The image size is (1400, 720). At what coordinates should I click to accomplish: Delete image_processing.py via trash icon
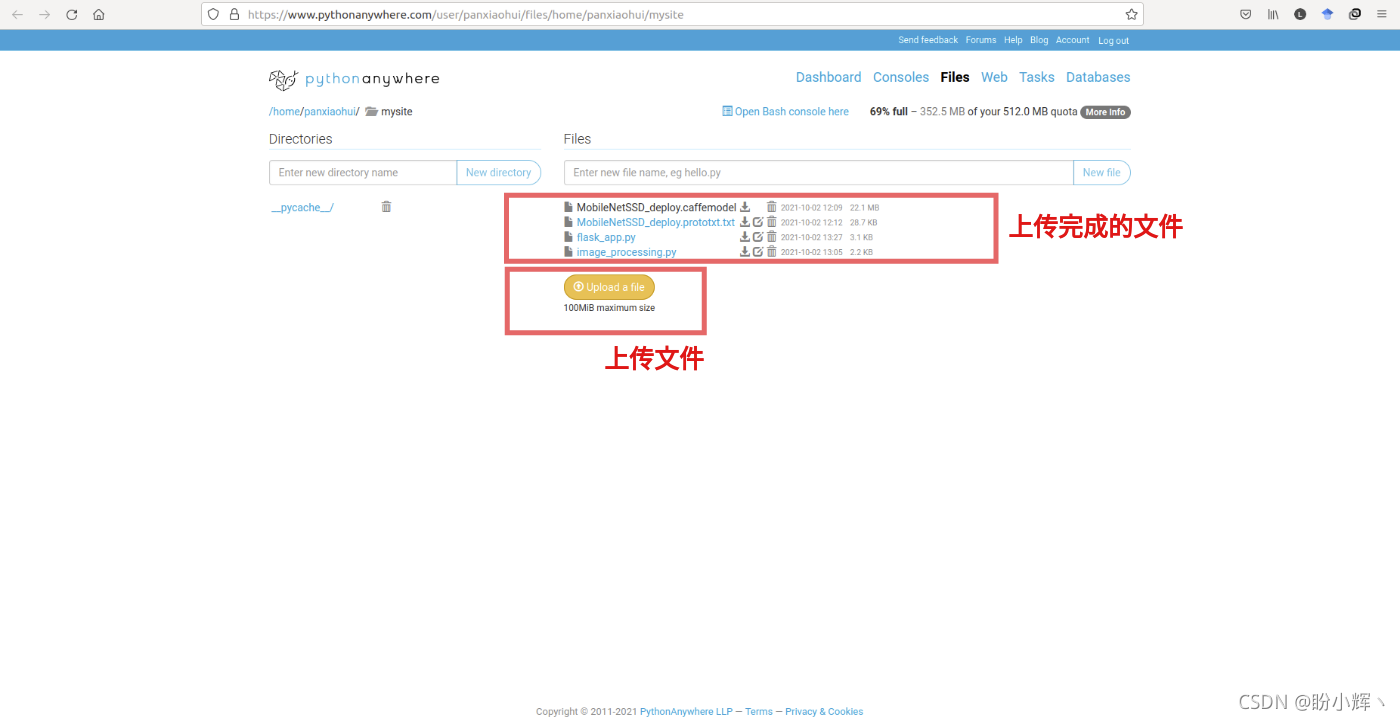pyautogui.click(x=771, y=252)
